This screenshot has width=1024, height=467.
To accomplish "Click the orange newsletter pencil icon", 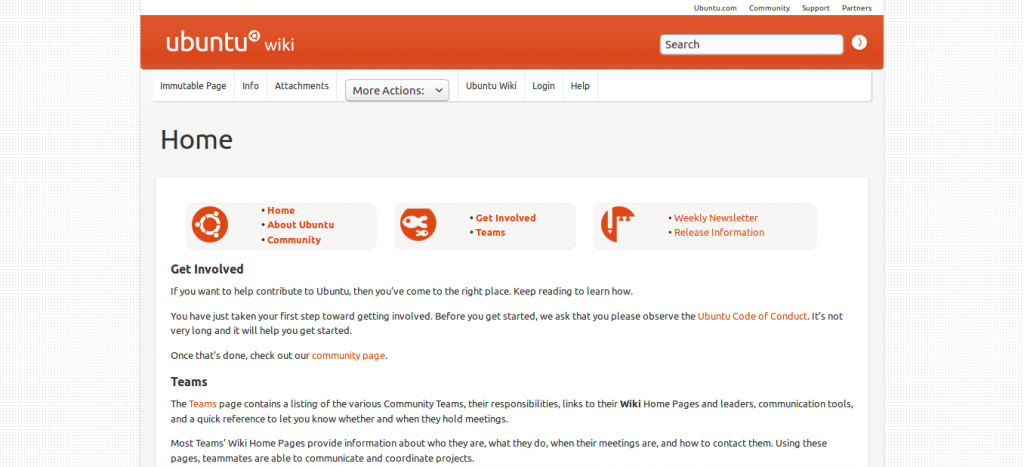I will coord(618,224).
